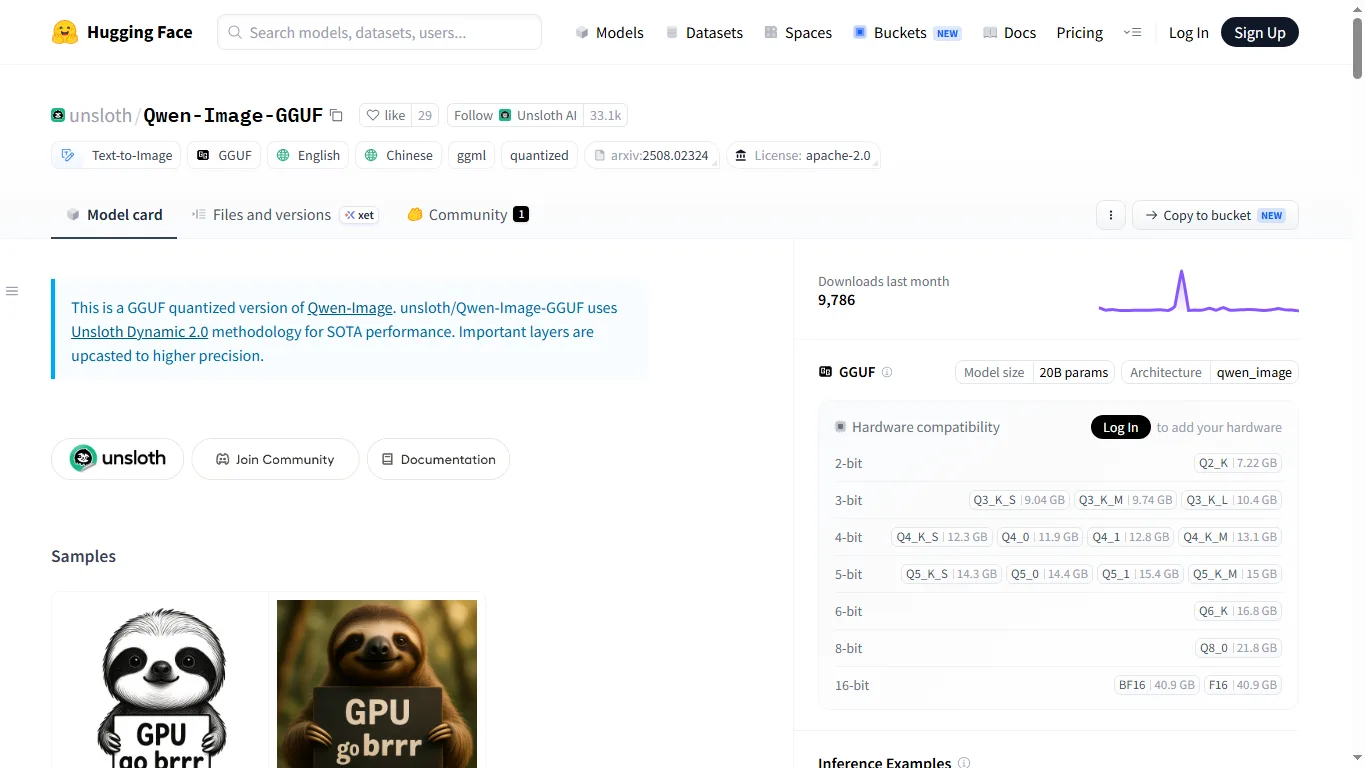Image resolution: width=1365 pixels, height=768 pixels.
Task: Open the three-dot model actions menu
Action: [x=1111, y=215]
